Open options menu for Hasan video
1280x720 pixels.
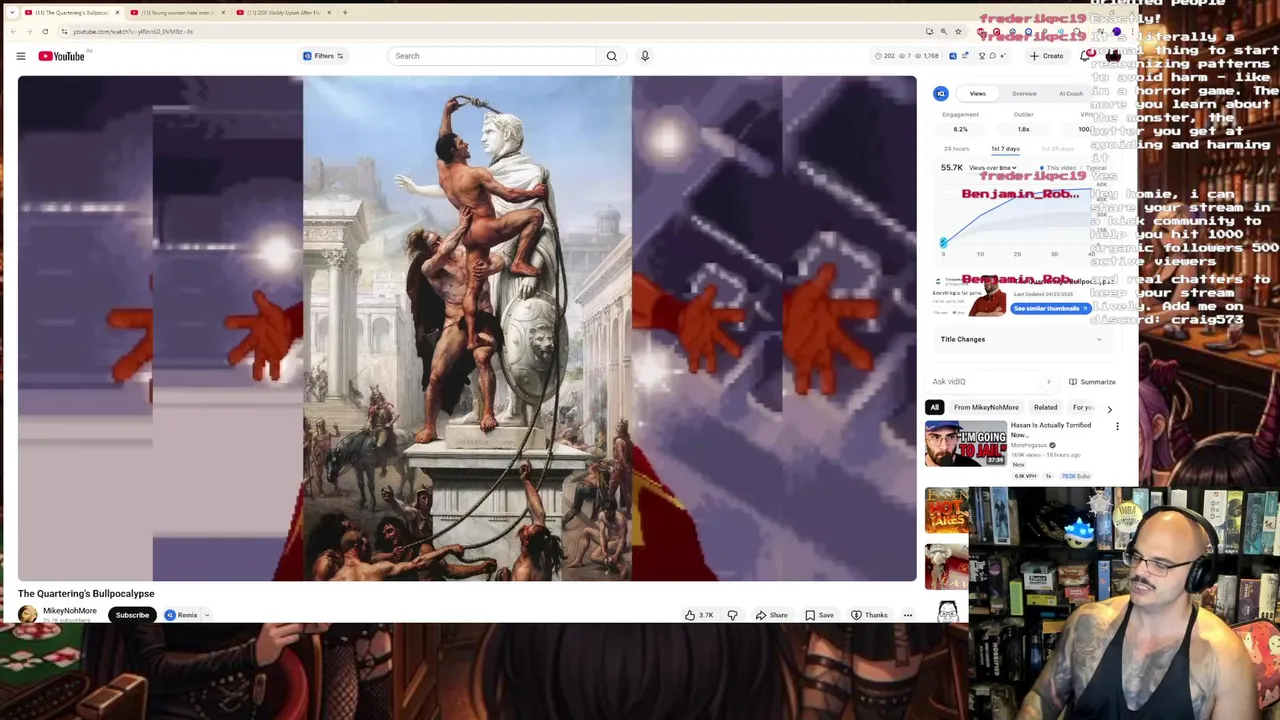pyautogui.click(x=1117, y=427)
